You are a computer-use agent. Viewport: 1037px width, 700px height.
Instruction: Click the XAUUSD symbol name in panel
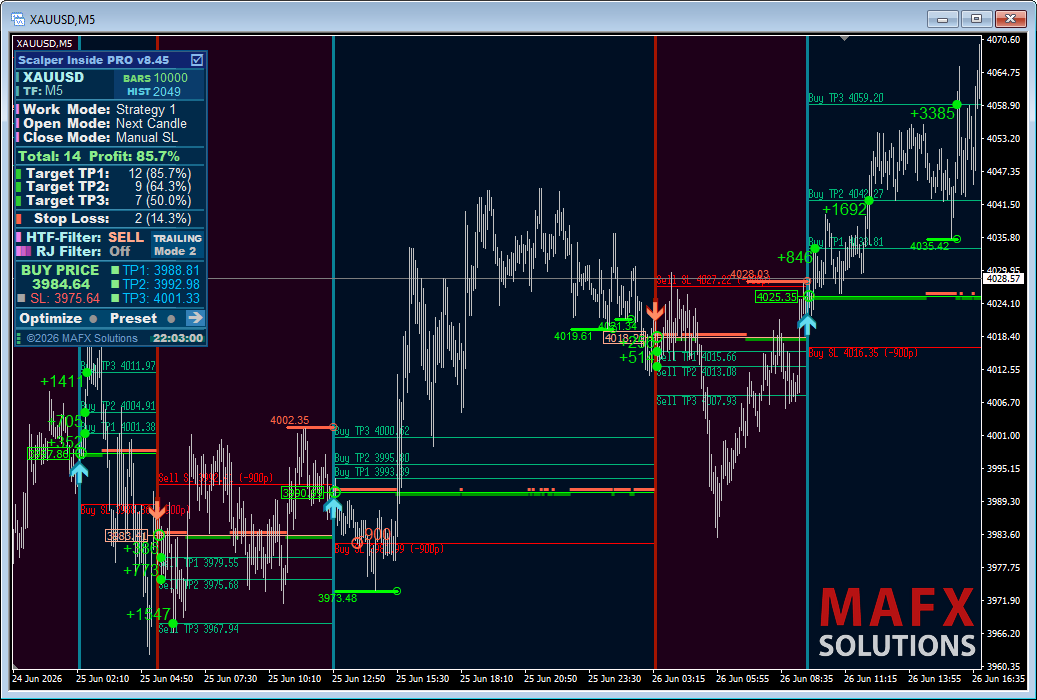(54, 77)
